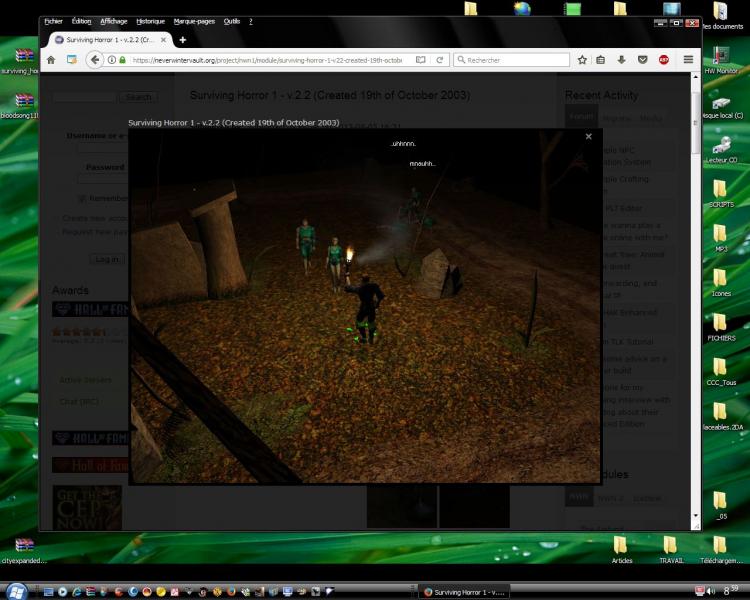This screenshot has height=600, width=750.
Task: Open the Fichier menu
Action: 54,21
